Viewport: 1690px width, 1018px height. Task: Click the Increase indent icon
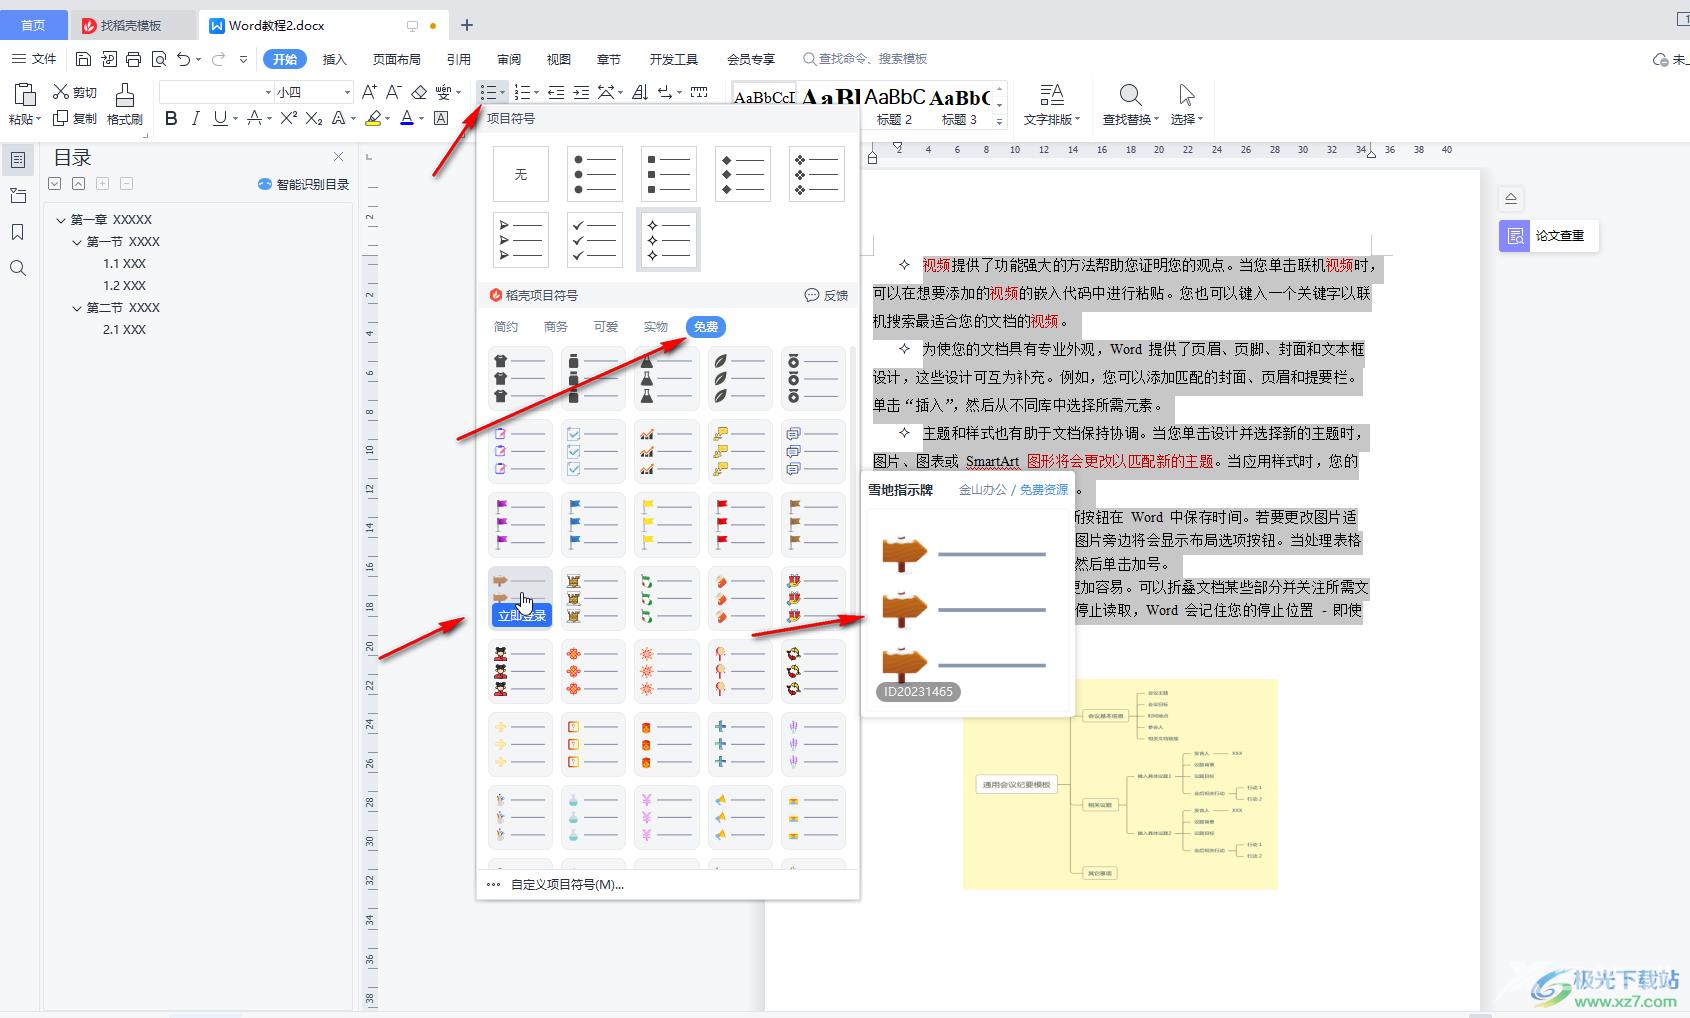click(x=582, y=92)
